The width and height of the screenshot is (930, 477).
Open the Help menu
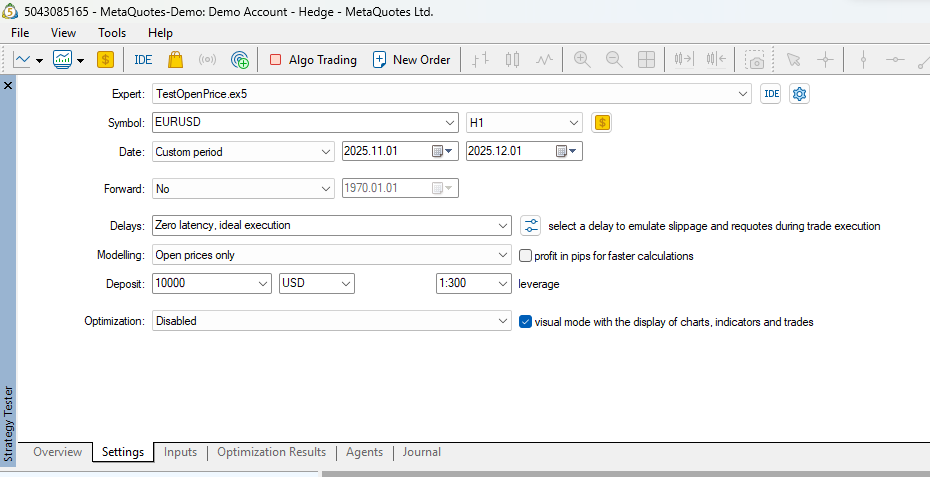[160, 33]
